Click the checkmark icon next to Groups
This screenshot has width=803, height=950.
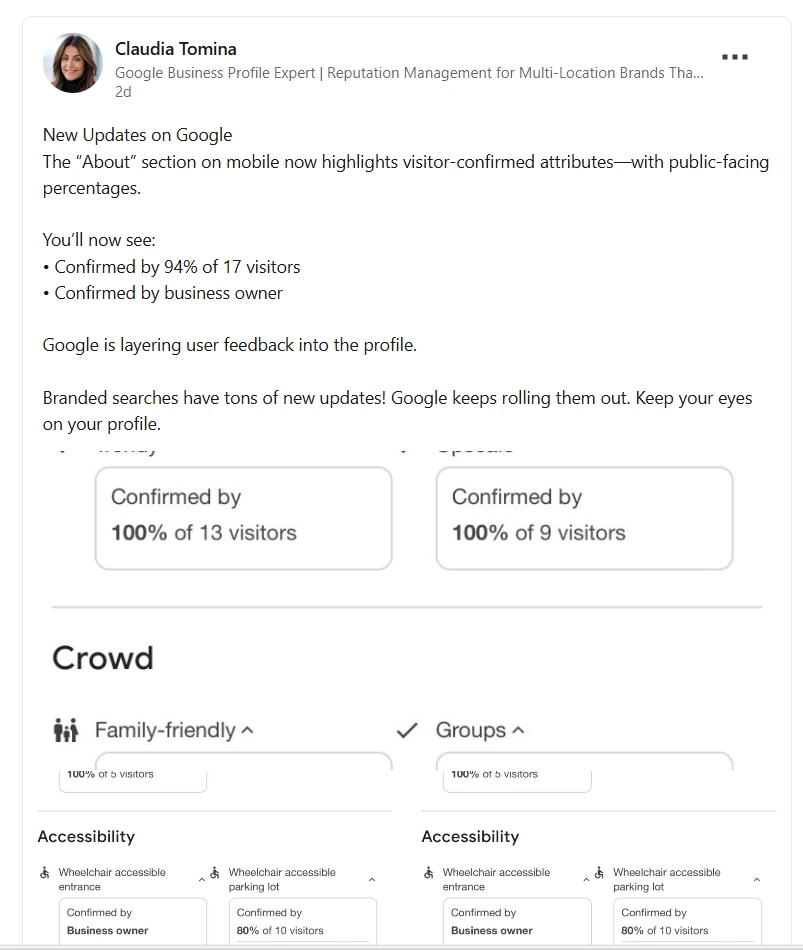407,731
